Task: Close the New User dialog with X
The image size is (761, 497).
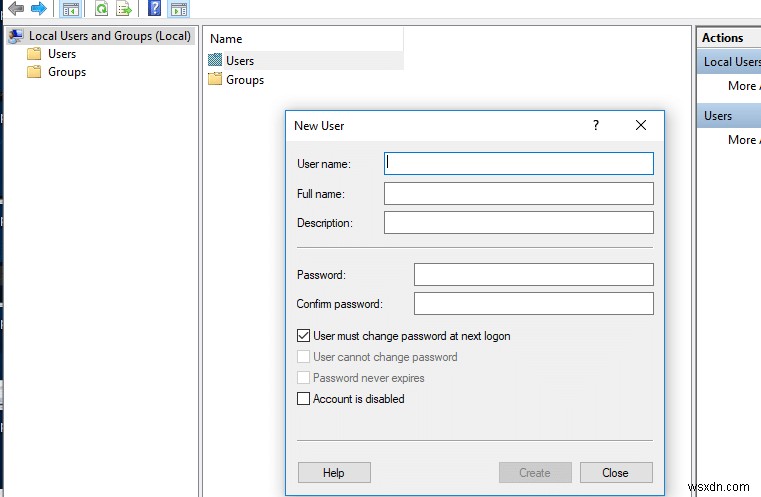Action: [x=641, y=125]
